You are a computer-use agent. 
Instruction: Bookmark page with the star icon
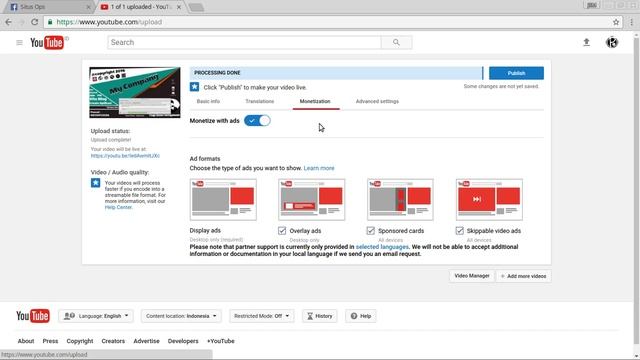[x=616, y=22]
